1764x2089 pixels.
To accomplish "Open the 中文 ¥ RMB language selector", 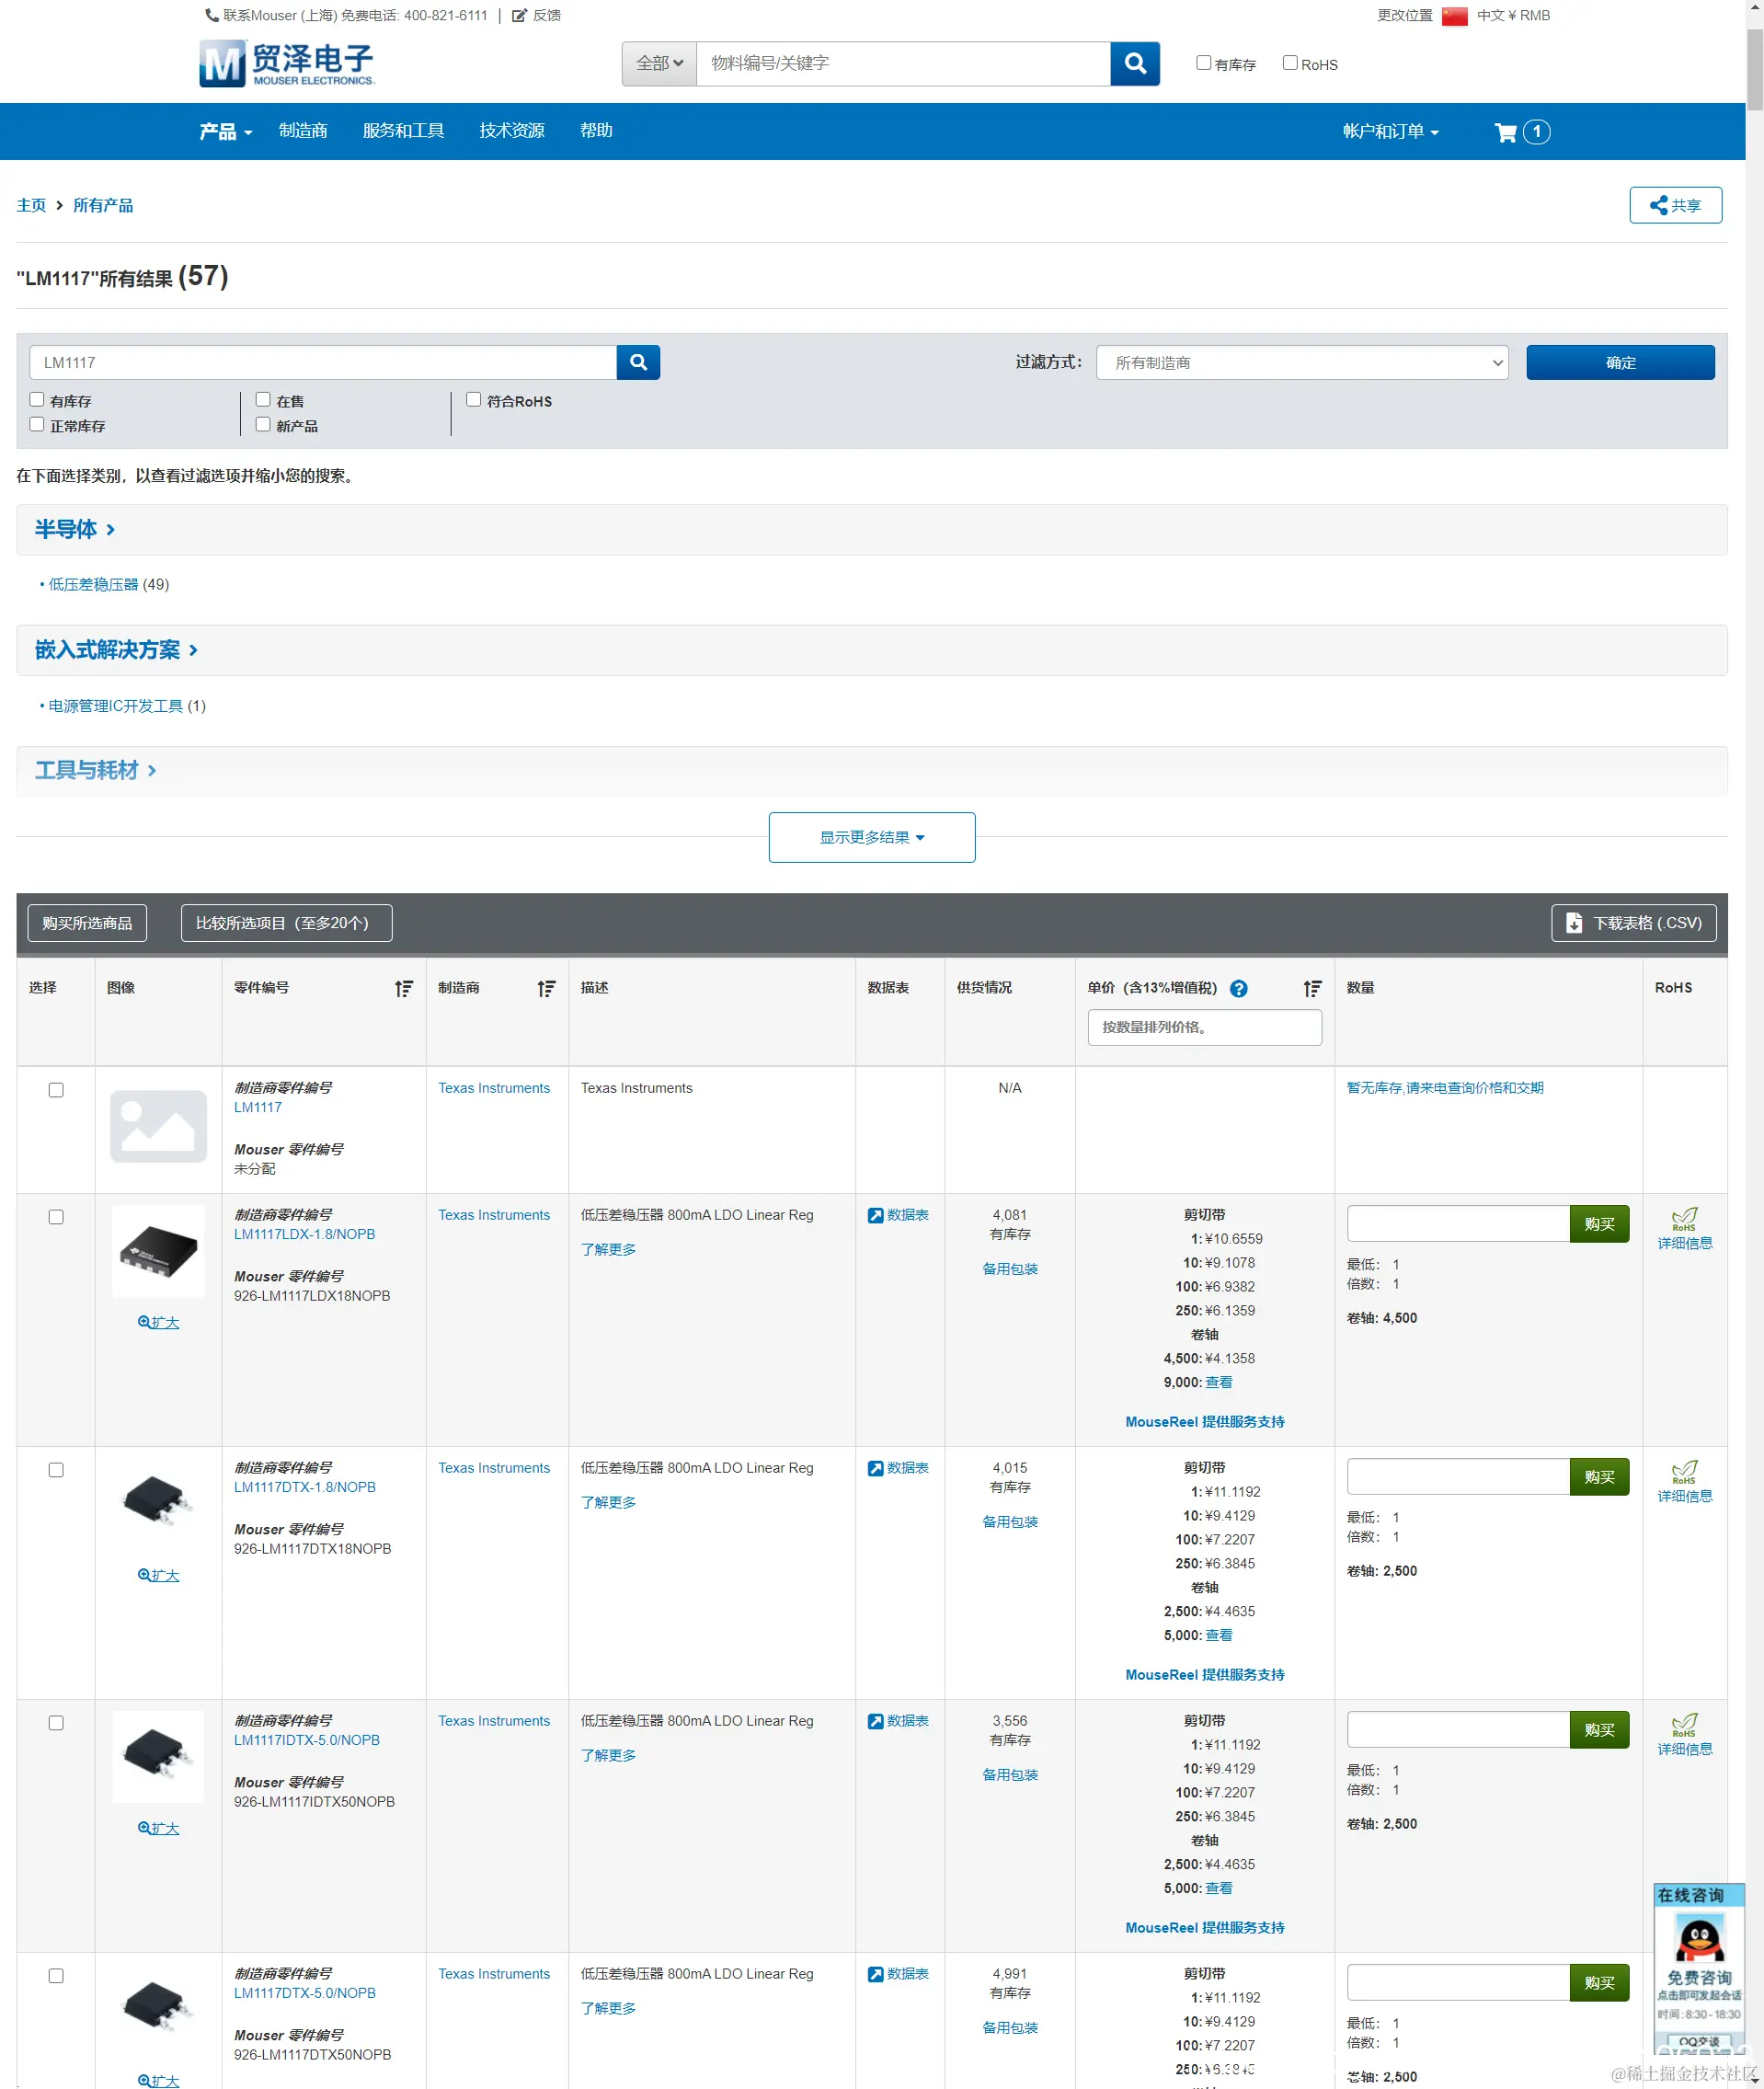I will [1513, 16].
